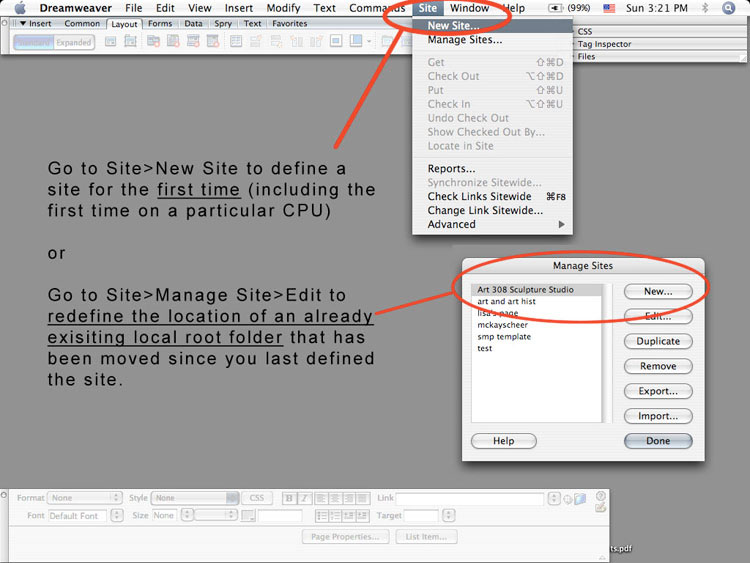
Task: Choose Manage Sites menu entry
Action: click(493, 40)
